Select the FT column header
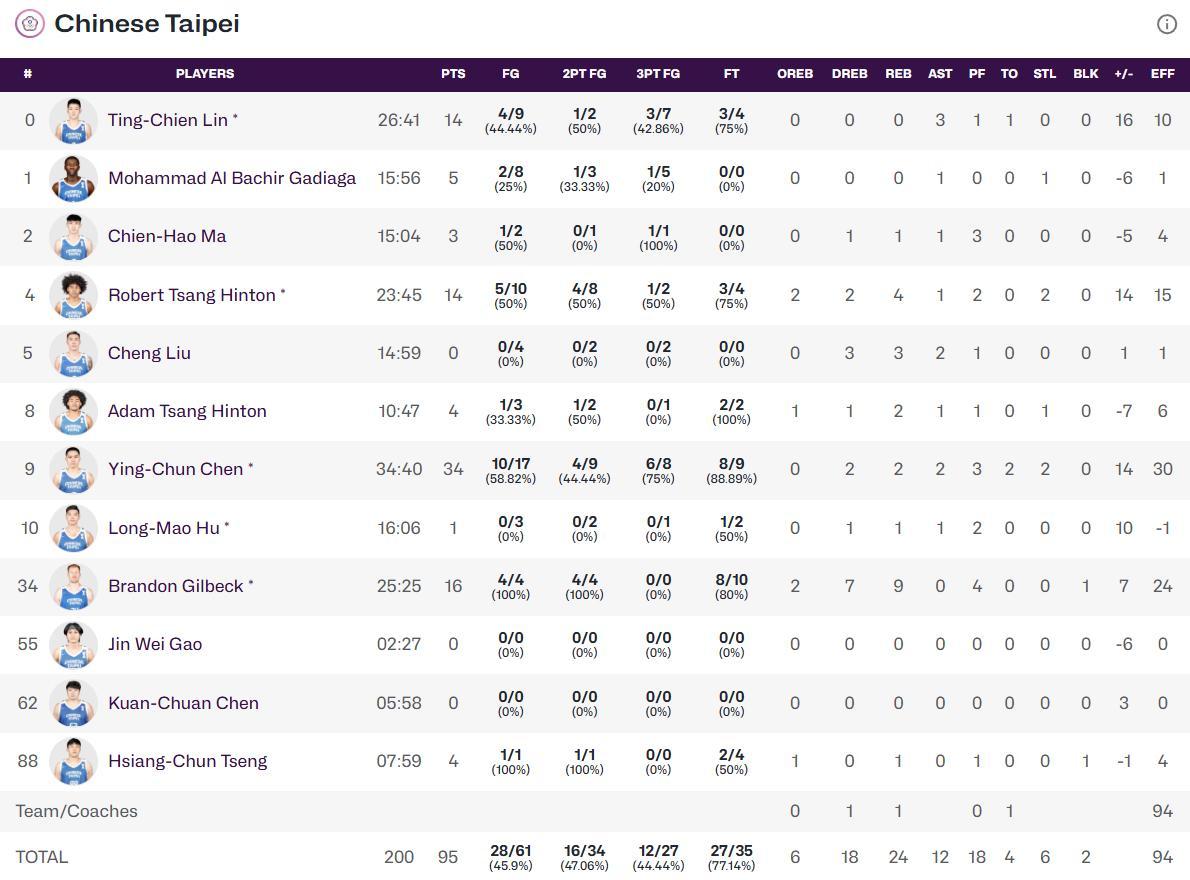The width and height of the screenshot is (1190, 880). tap(732, 74)
